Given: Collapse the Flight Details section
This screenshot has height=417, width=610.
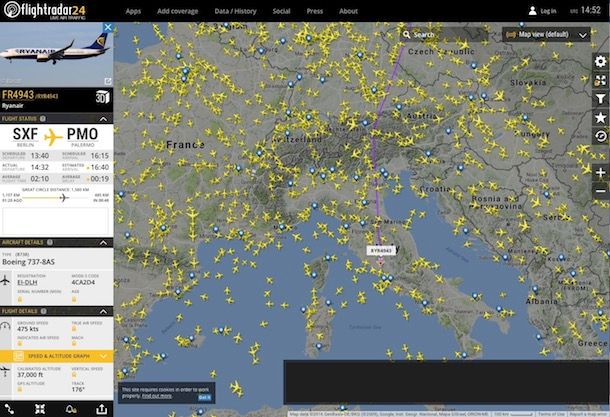Looking at the screenshot, I should pos(103,311).
